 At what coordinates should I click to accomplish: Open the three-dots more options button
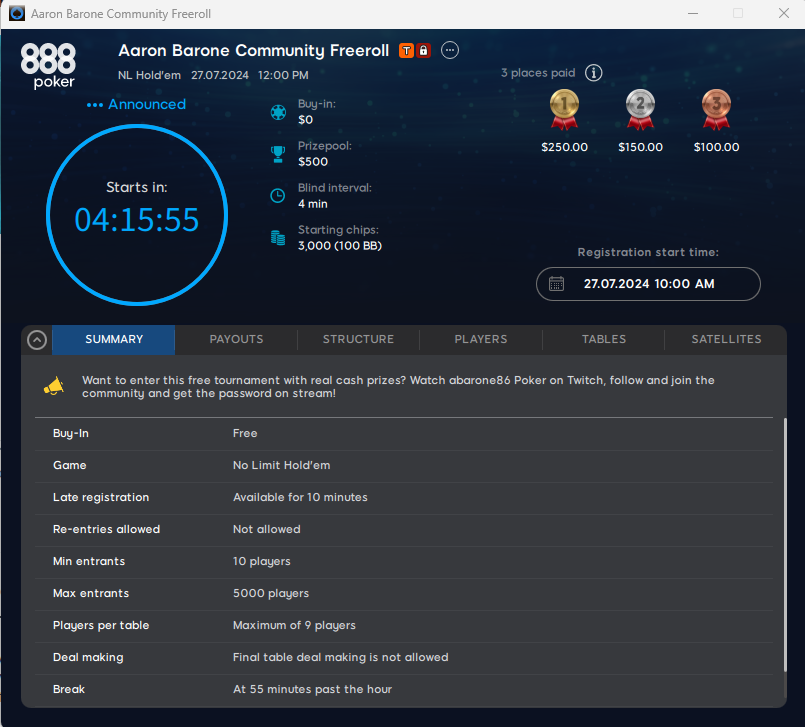tap(450, 50)
